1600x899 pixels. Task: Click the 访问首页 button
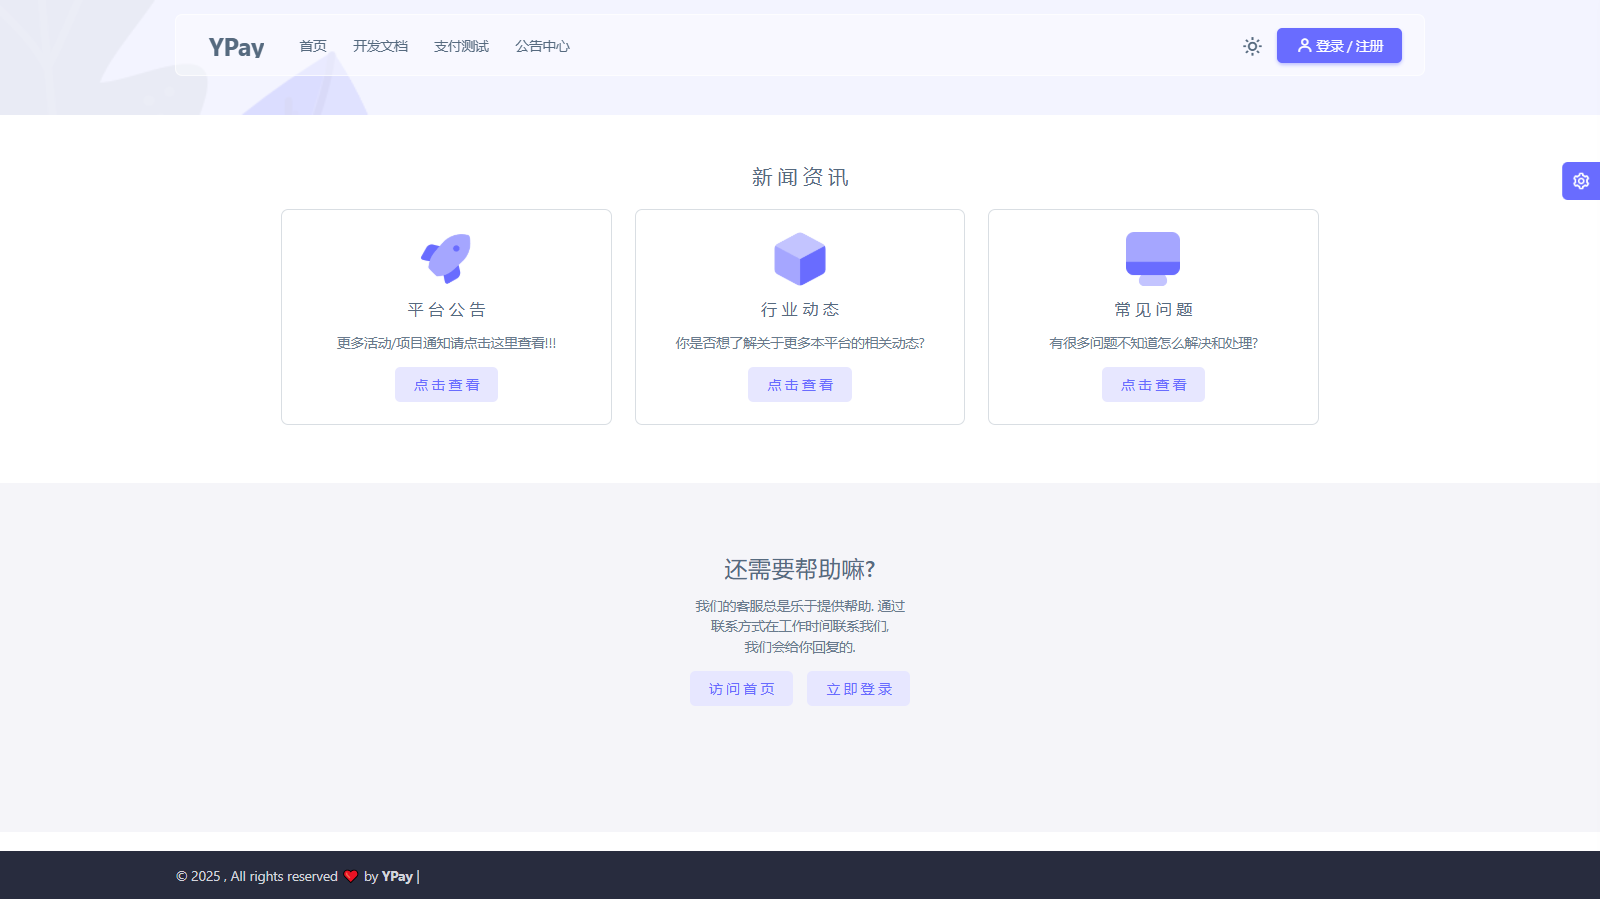[x=741, y=689]
